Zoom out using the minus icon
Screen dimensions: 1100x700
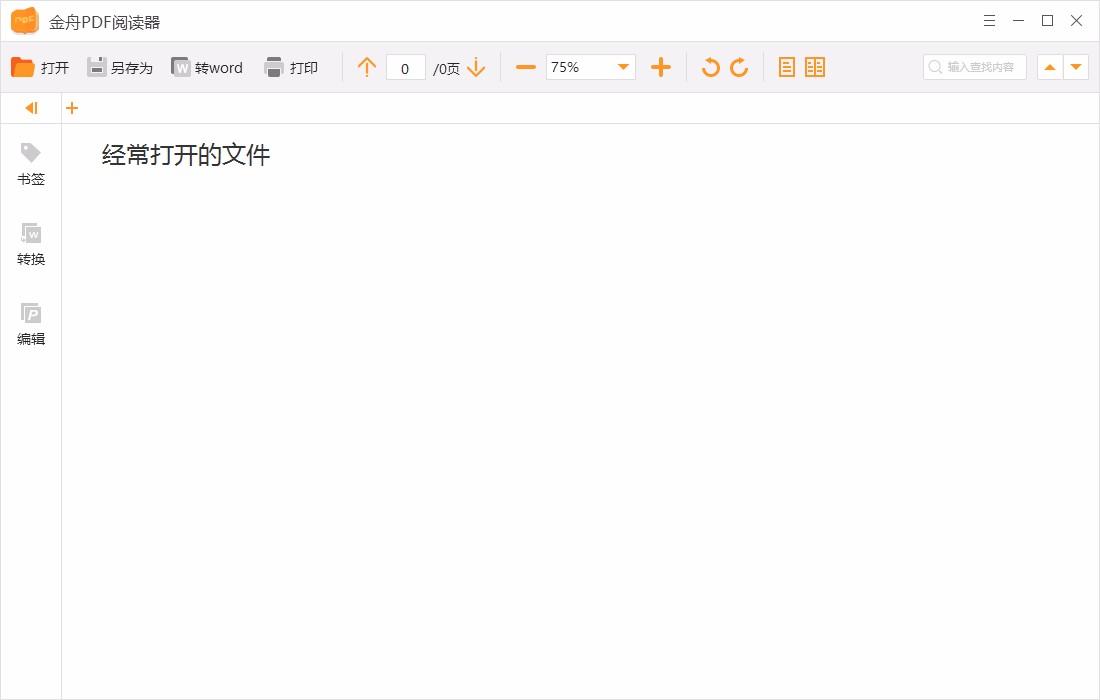click(524, 67)
